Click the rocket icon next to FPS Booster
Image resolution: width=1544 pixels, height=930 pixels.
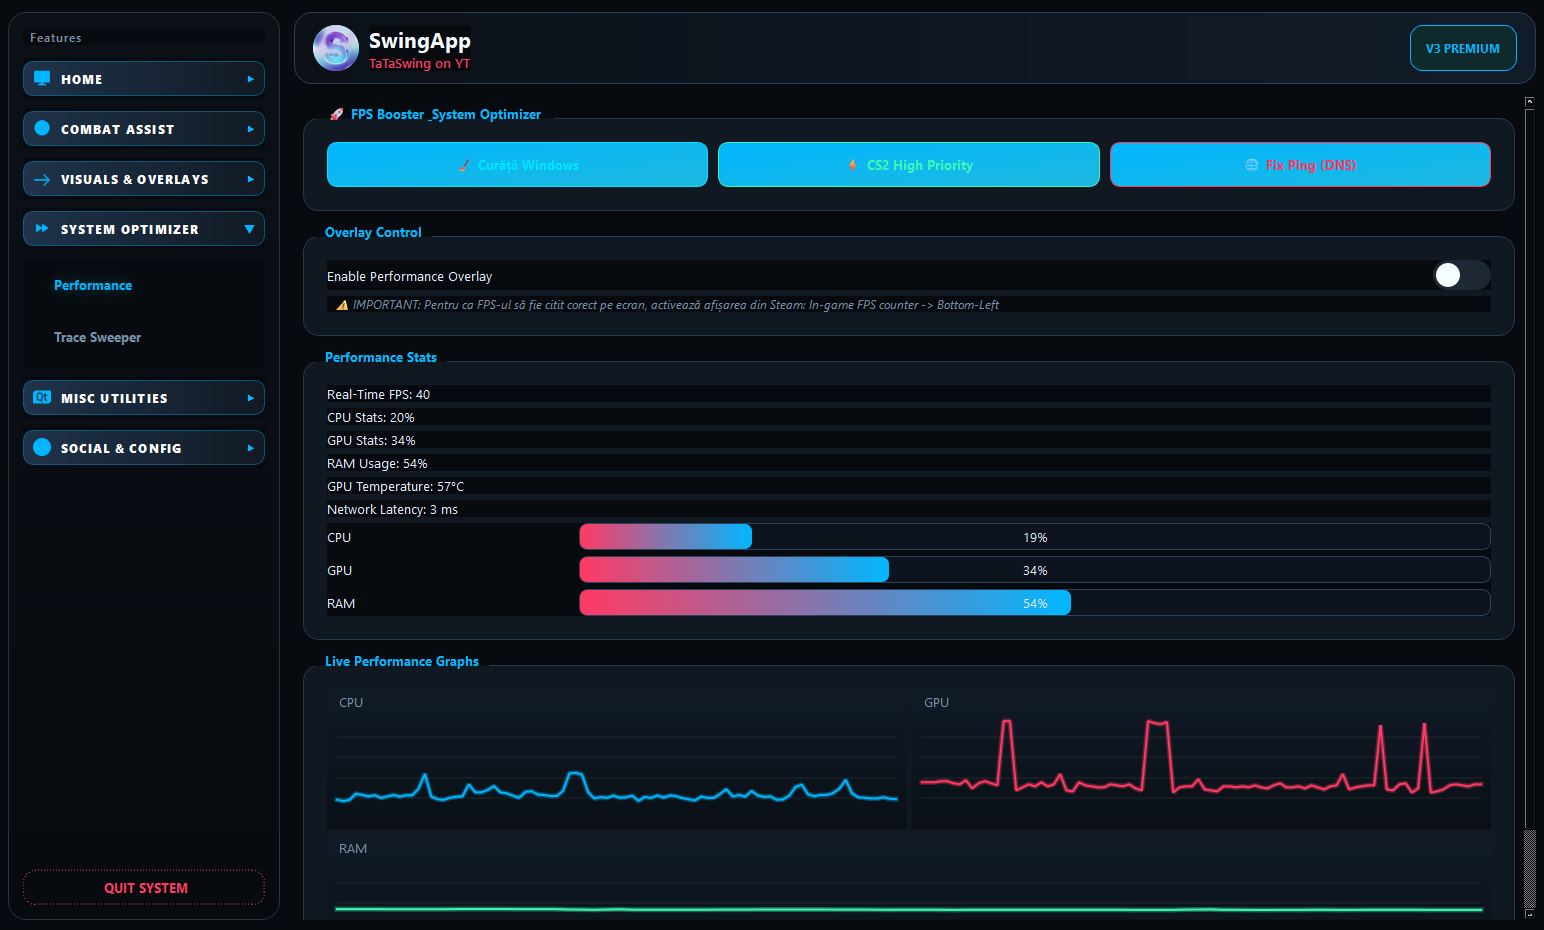337,115
